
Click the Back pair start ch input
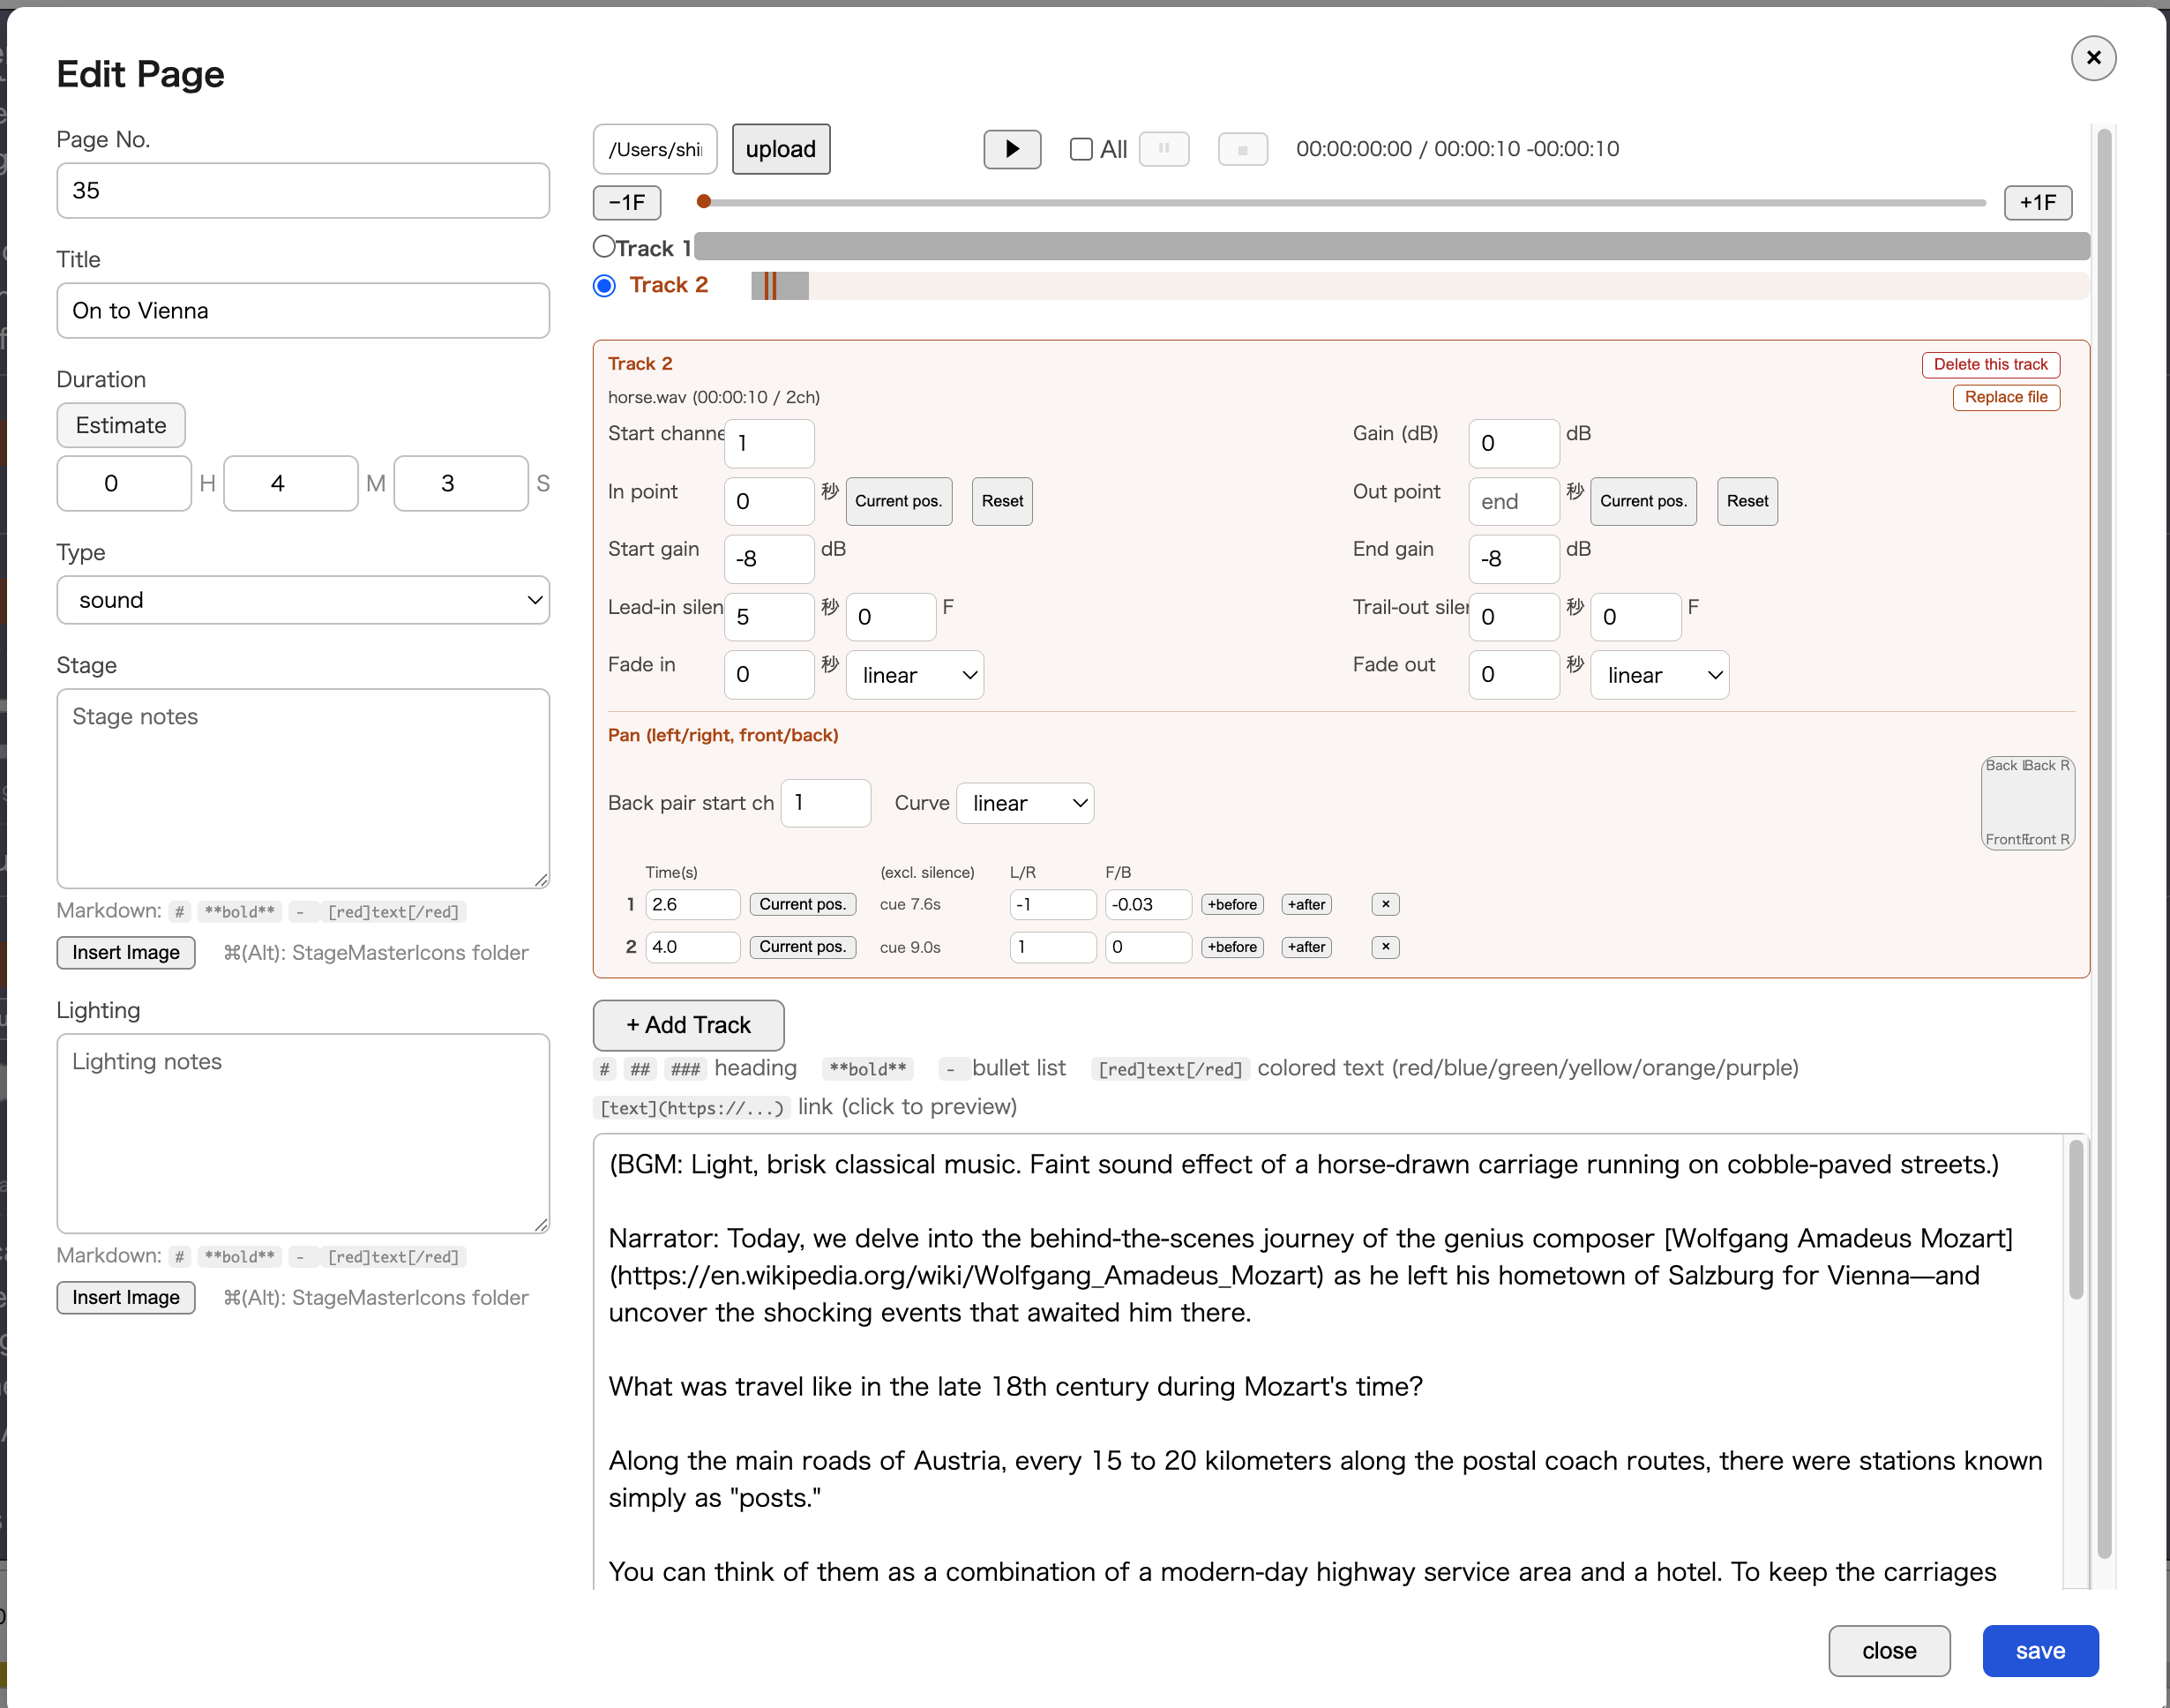[825, 803]
